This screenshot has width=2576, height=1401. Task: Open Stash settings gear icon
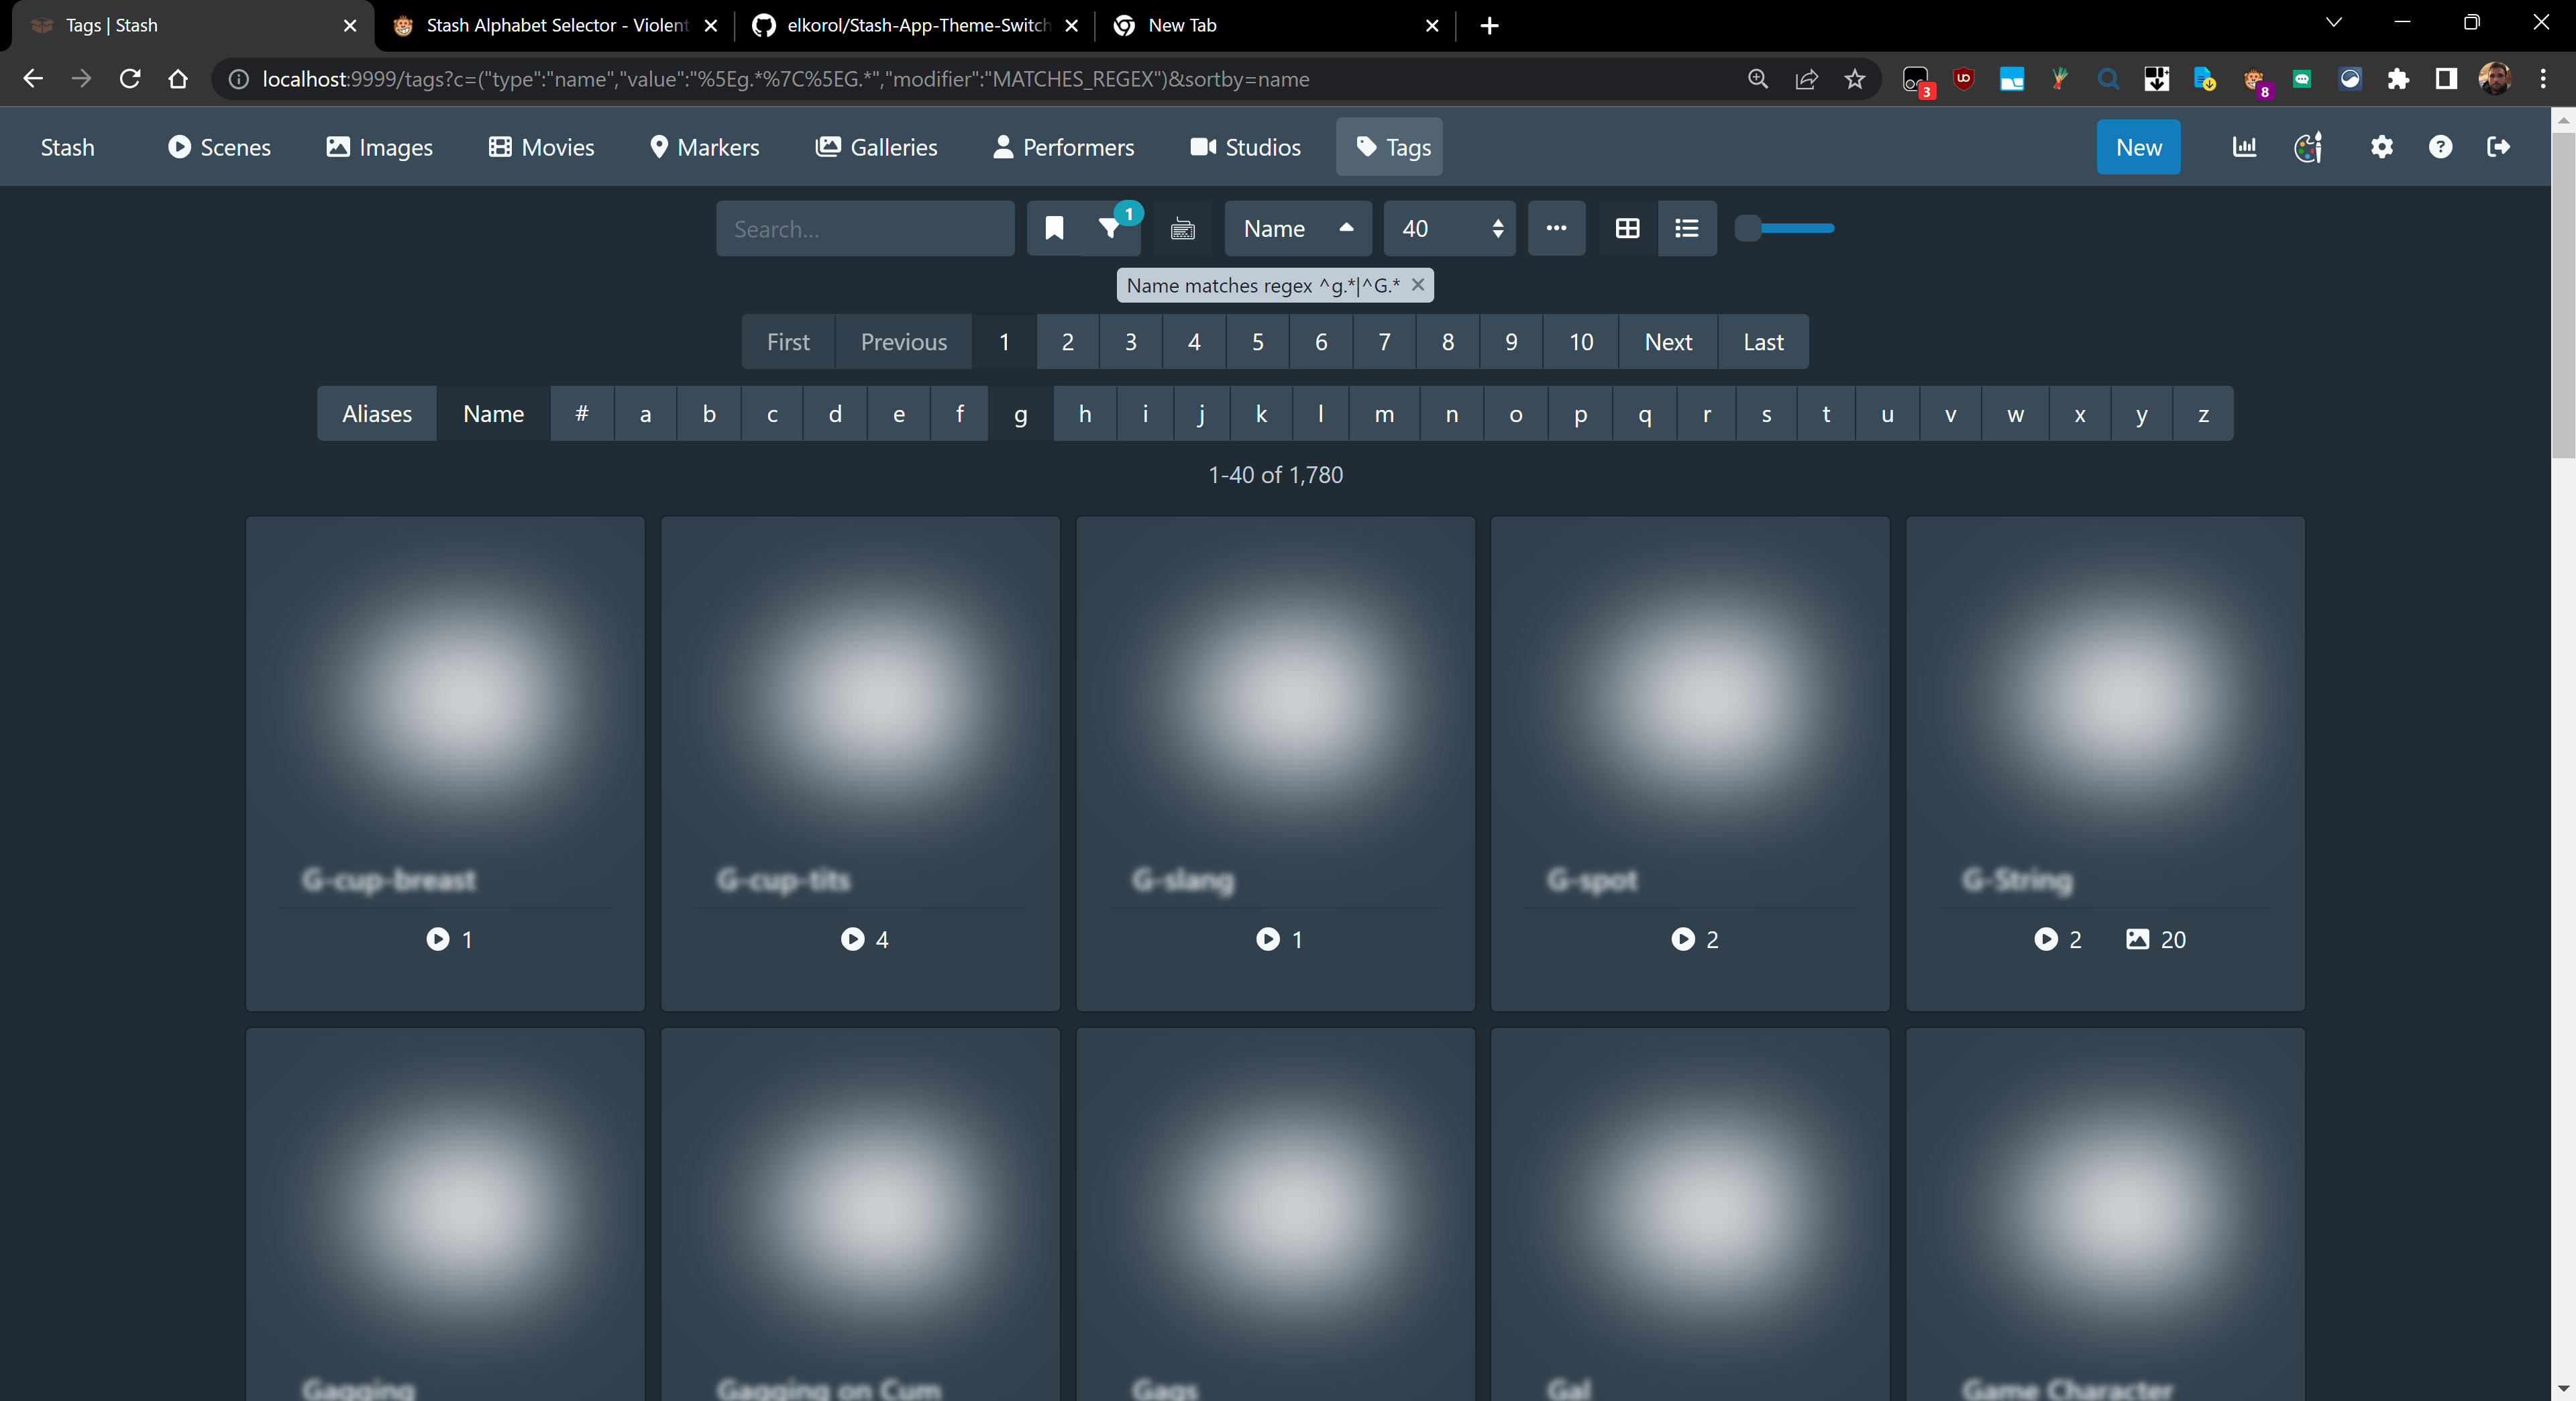[x=2382, y=147]
